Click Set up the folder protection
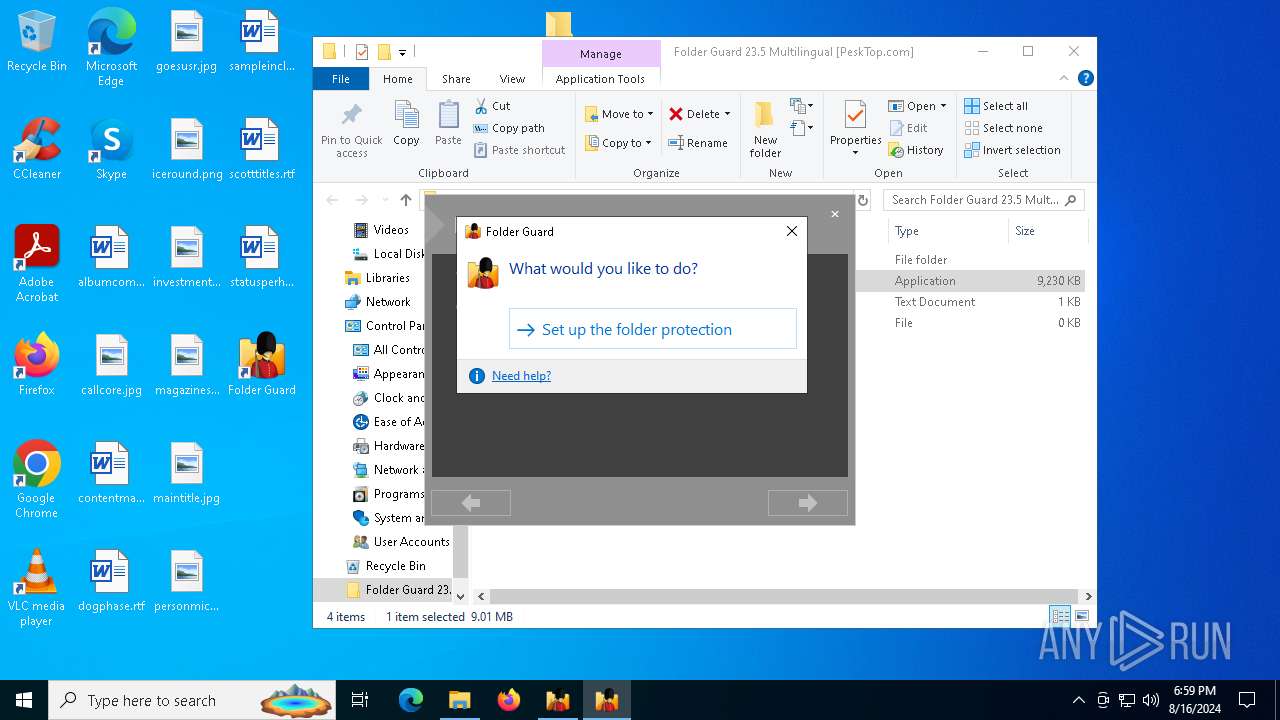1280x720 pixels. pyautogui.click(x=652, y=329)
